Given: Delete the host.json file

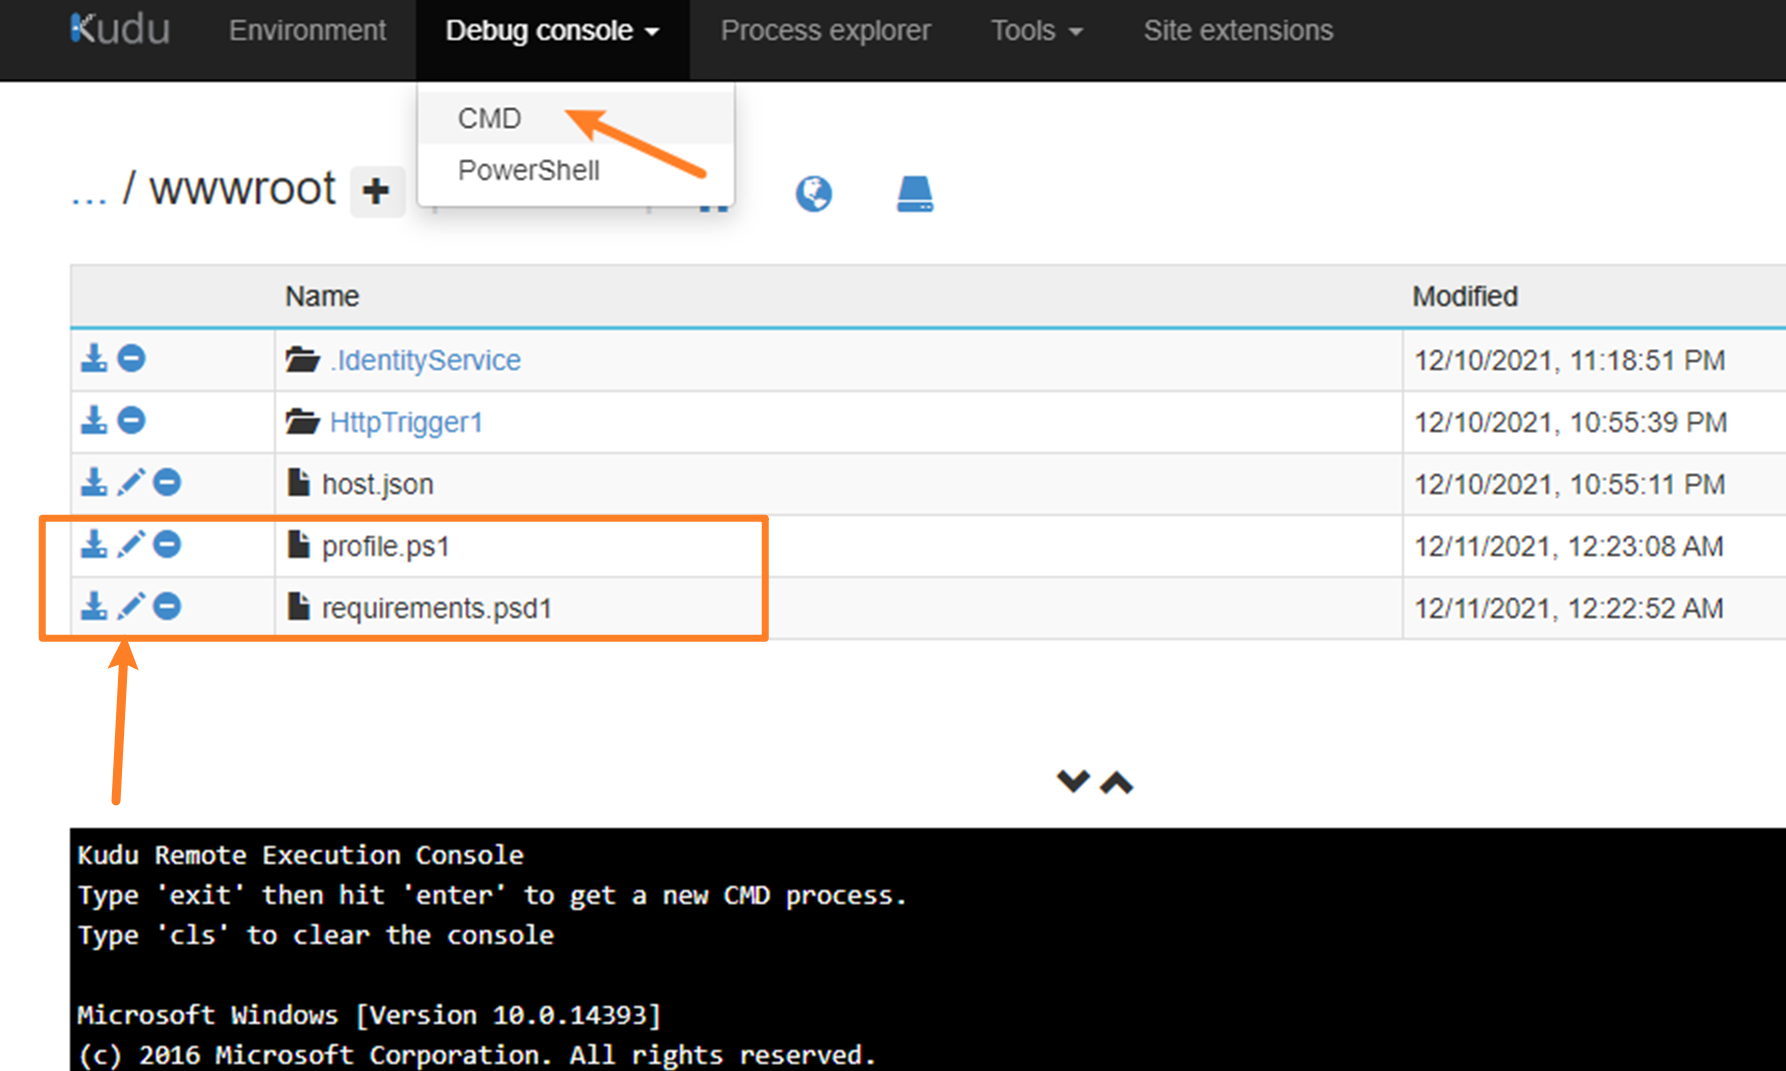Looking at the screenshot, I should tap(167, 482).
